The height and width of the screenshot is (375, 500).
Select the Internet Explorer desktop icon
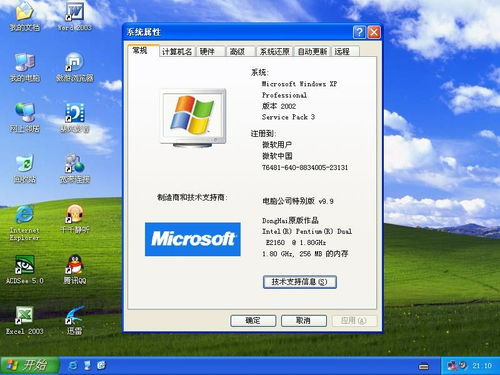click(24, 223)
